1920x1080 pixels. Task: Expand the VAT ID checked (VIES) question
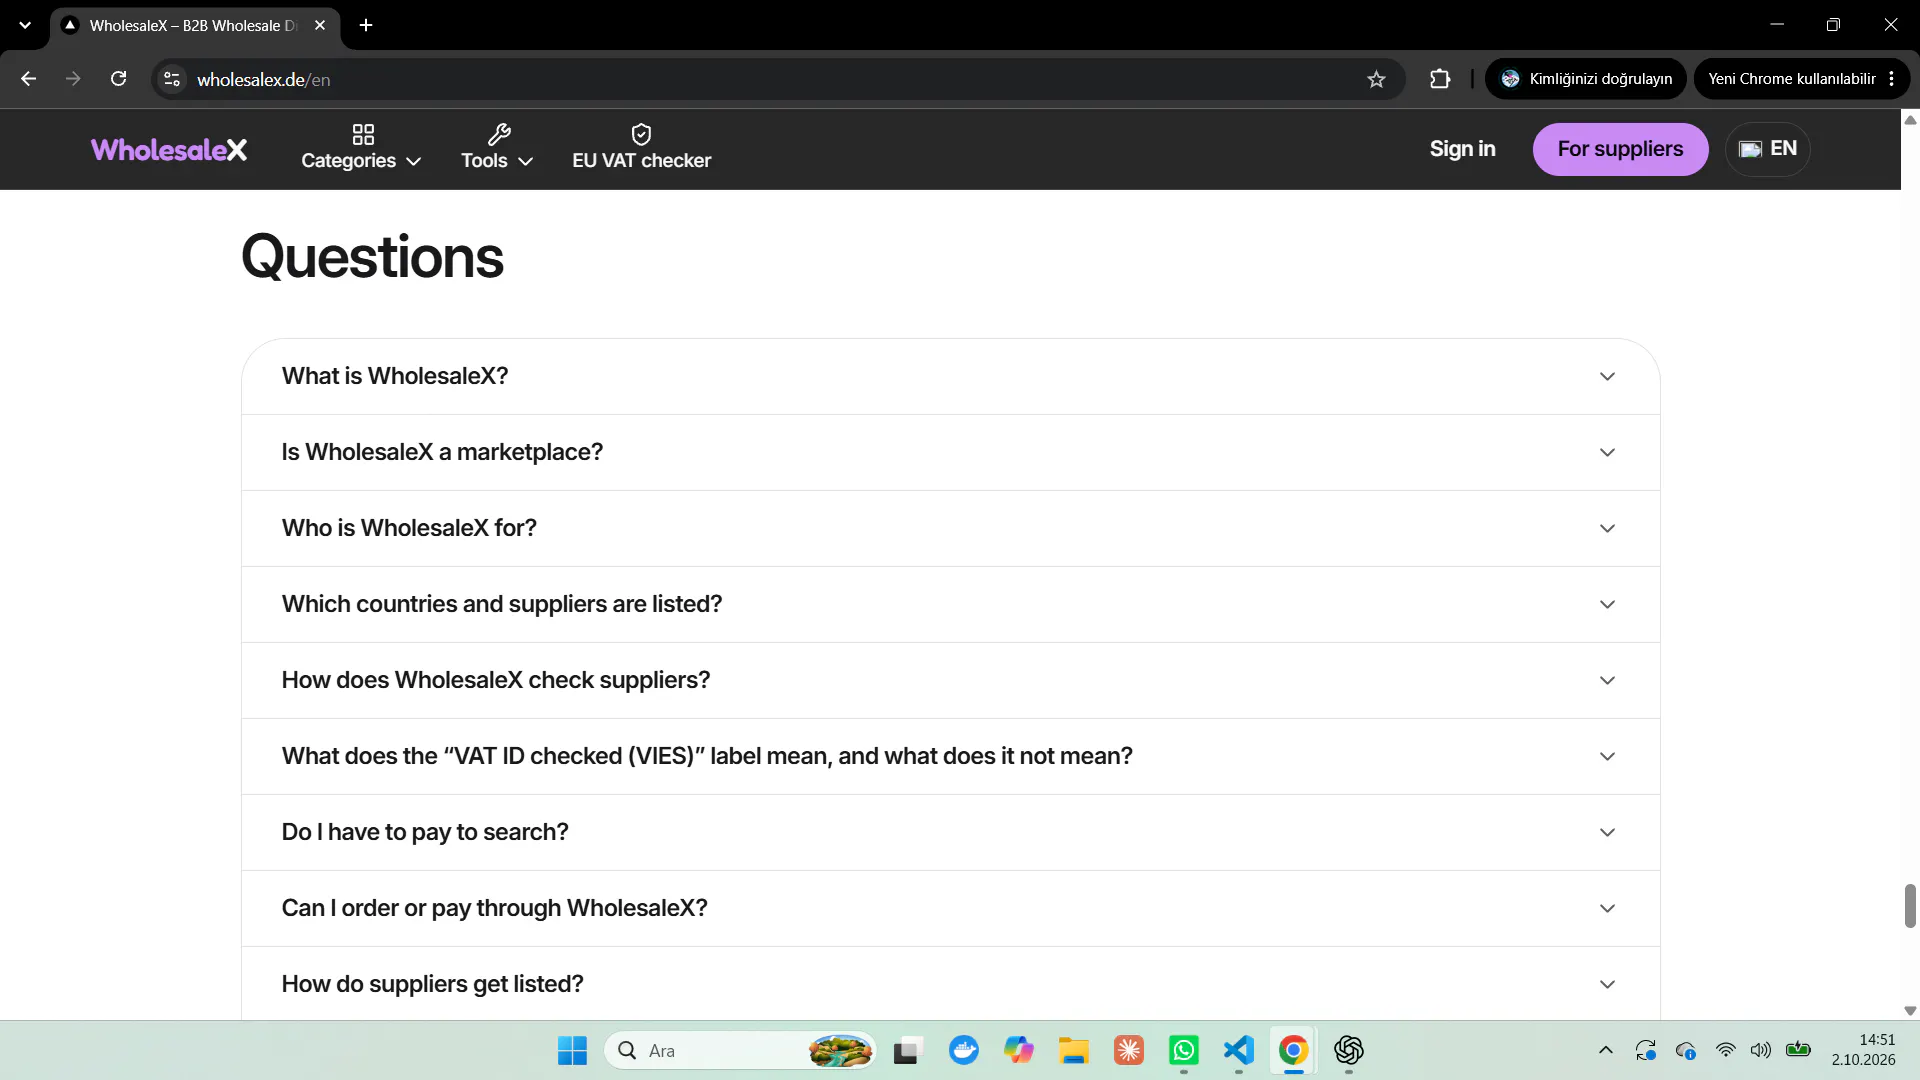pyautogui.click(x=950, y=756)
